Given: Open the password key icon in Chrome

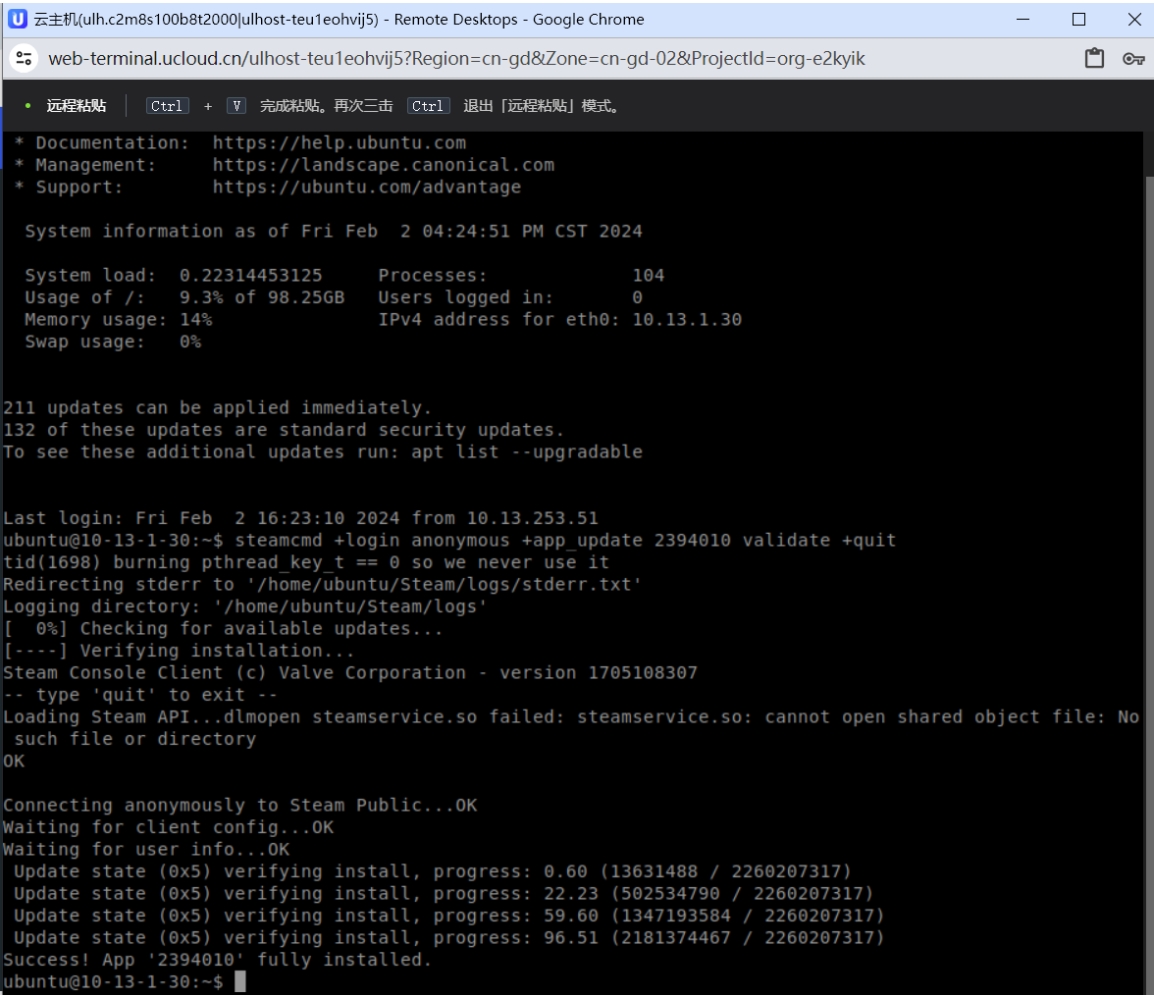Looking at the screenshot, I should pos(1133,59).
